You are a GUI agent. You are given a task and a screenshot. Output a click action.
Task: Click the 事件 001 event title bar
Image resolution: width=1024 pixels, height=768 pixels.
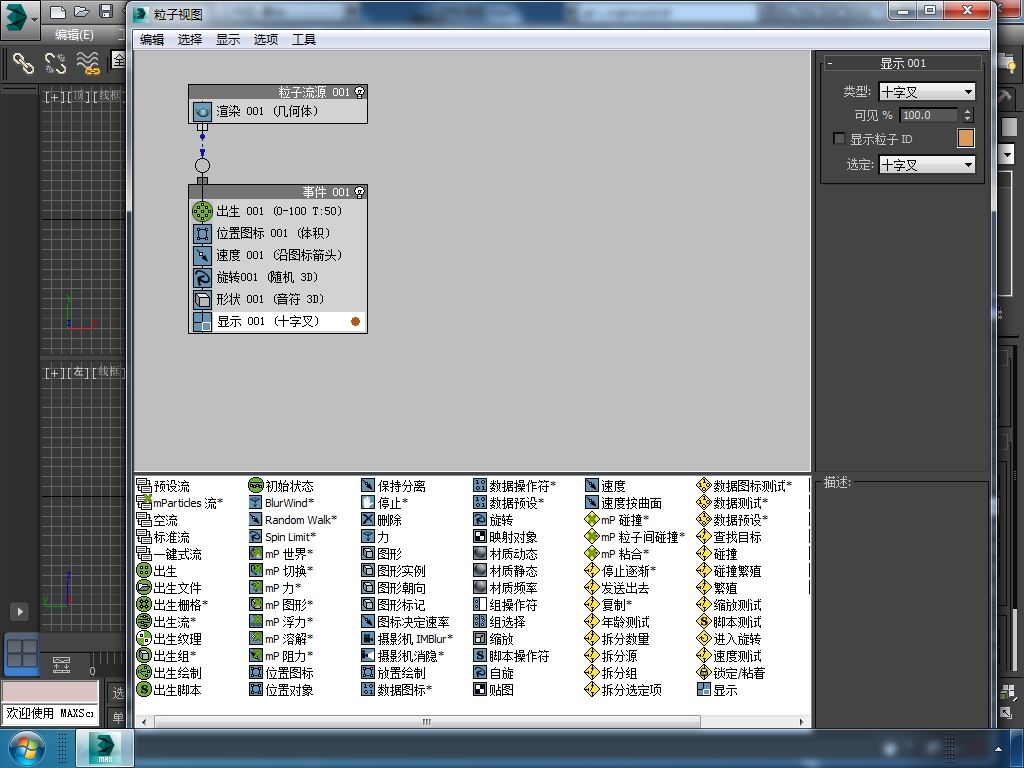pos(278,192)
